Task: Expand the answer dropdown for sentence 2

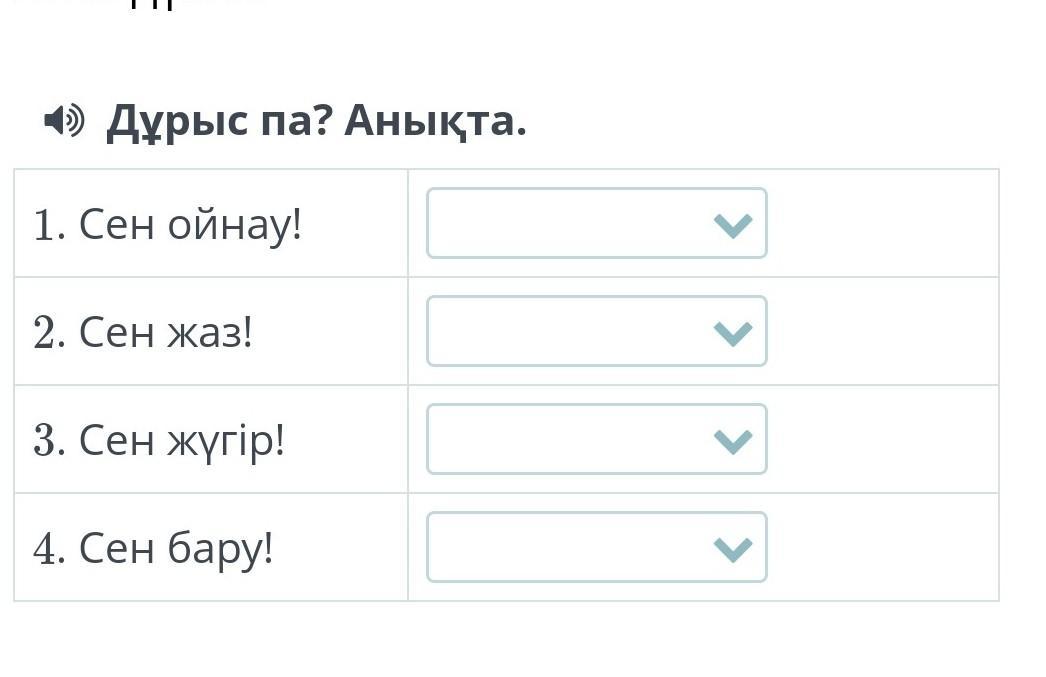Action: click(597, 331)
